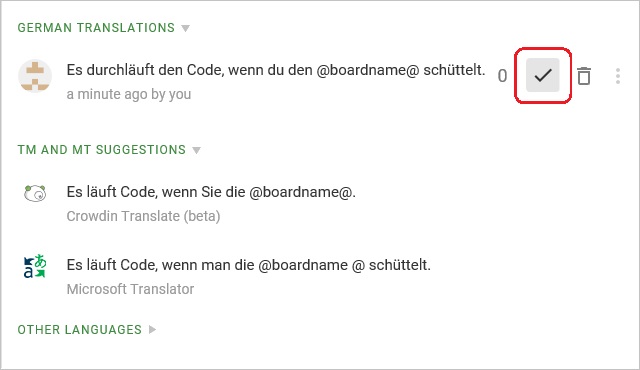The image size is (640, 370).
Task: Click the 'Crowdin Translate (beta)' label
Action: point(143,216)
